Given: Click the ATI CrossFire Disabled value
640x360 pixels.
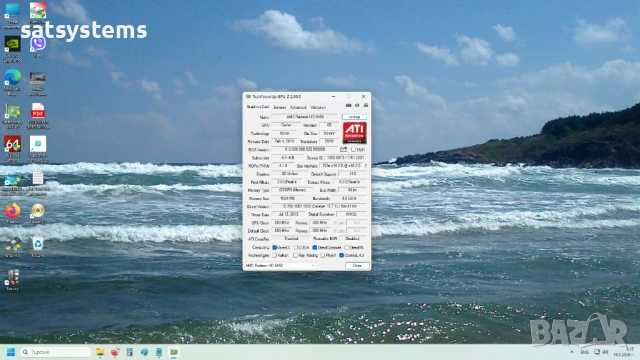Looking at the screenshot, I should (291, 239).
